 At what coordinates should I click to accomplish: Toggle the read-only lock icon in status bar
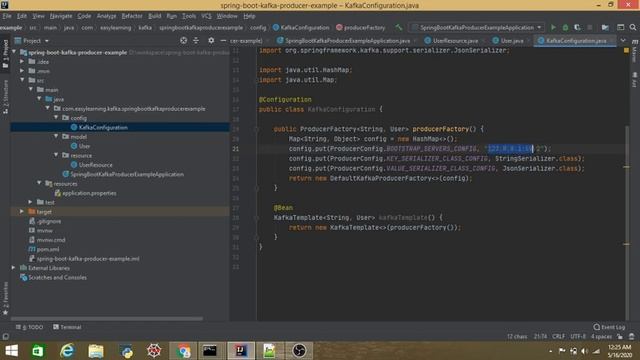[x=620, y=337]
